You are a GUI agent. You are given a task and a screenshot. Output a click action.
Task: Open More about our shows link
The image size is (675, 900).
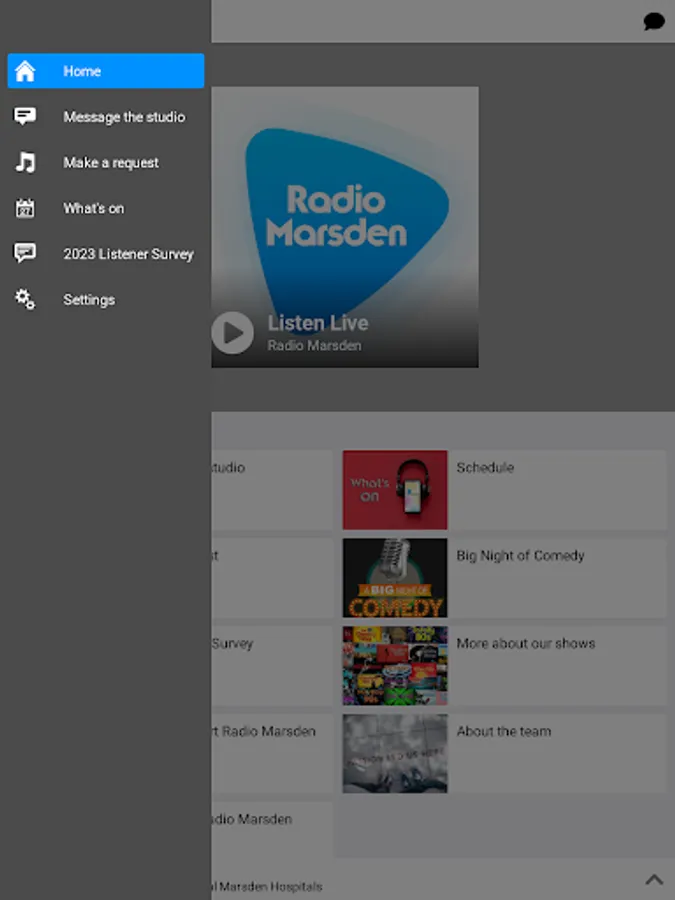tap(525, 643)
